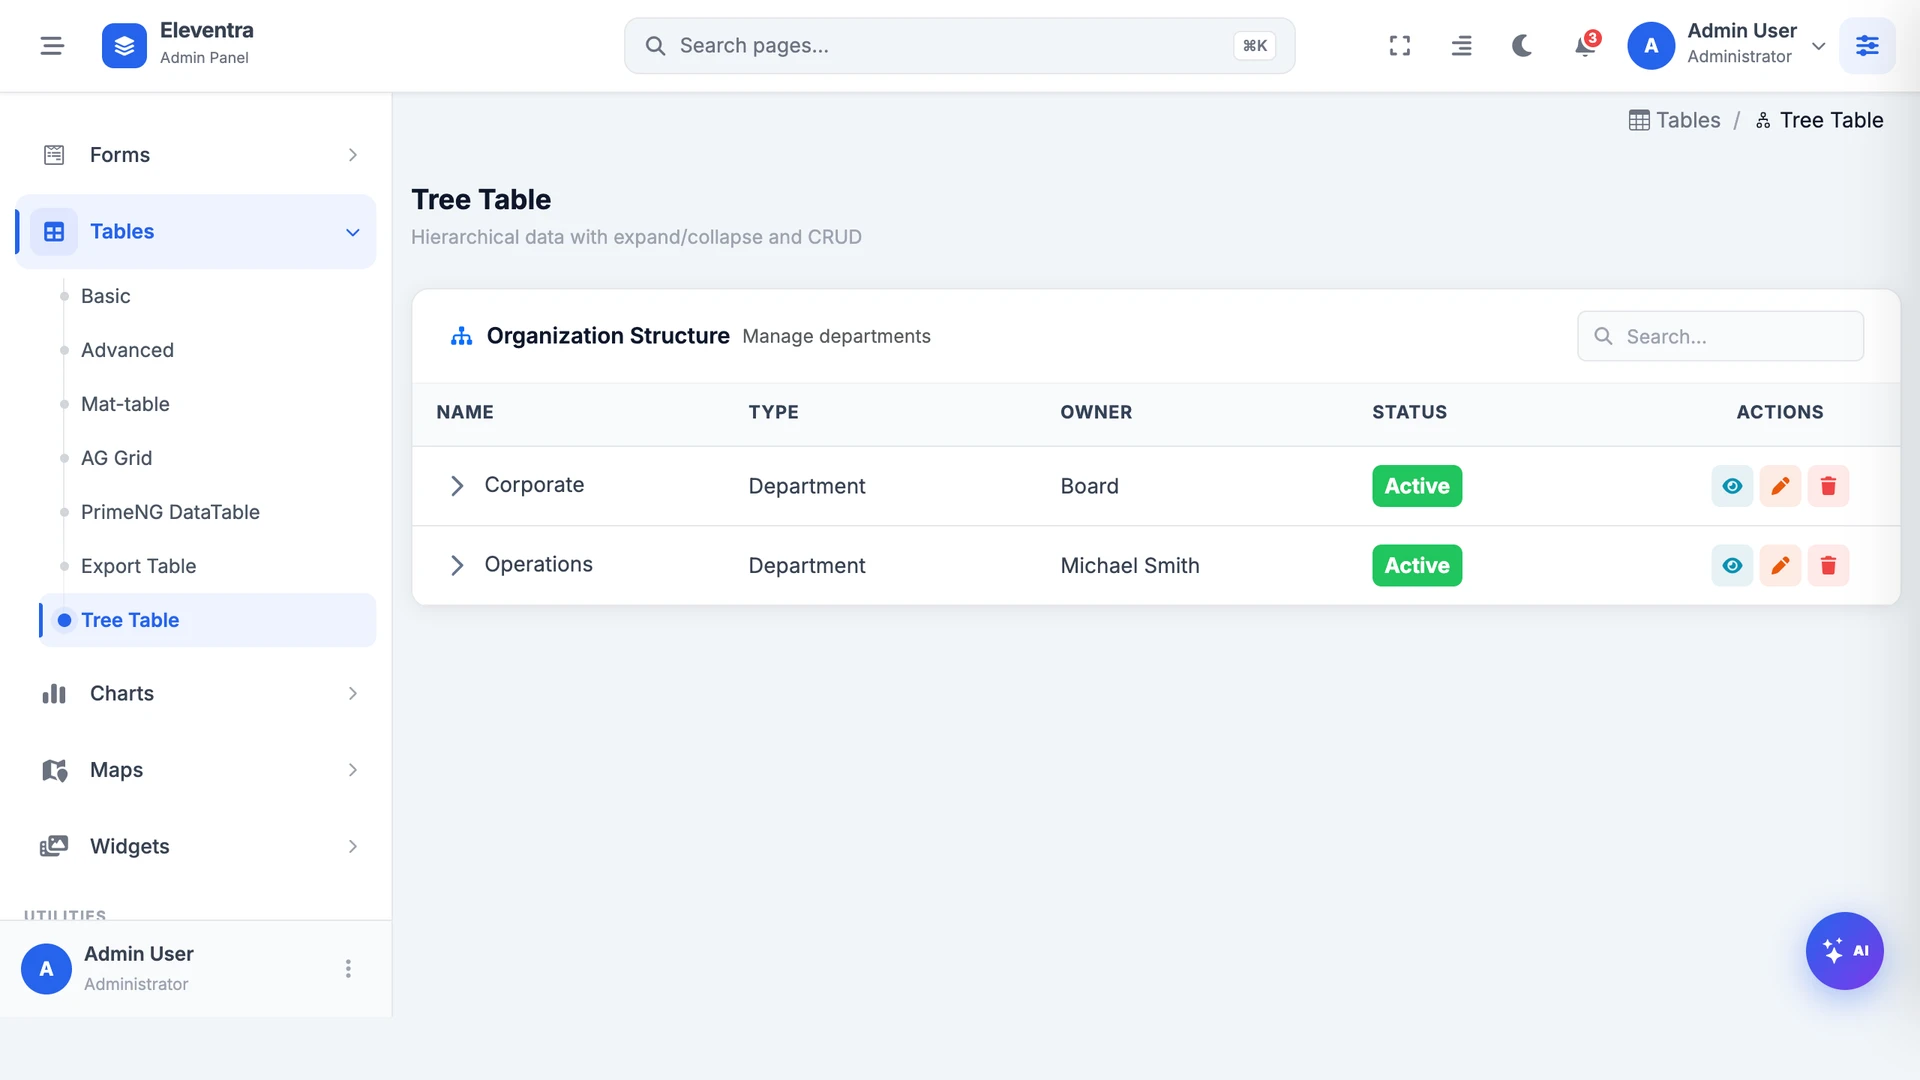Expand the Operations row
This screenshot has width=1920, height=1080.
tap(457, 565)
